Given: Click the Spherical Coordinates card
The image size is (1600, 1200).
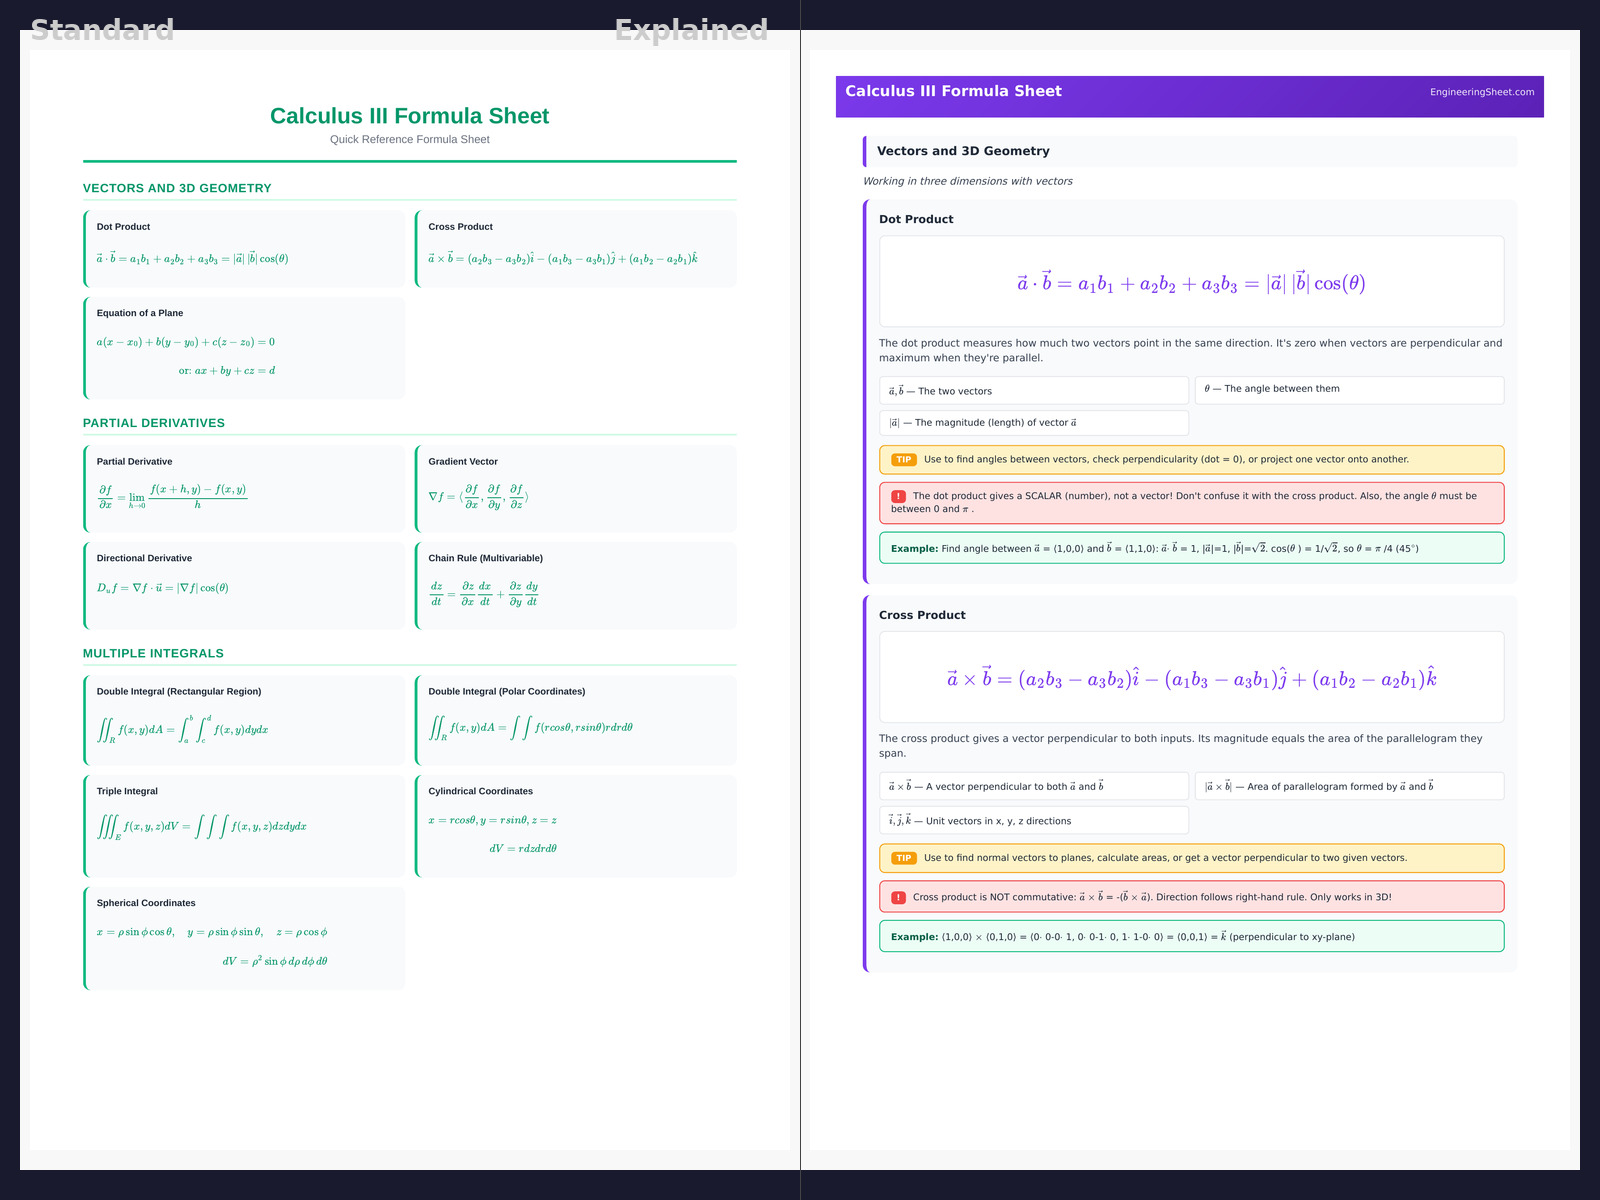Looking at the screenshot, I should 245,938.
